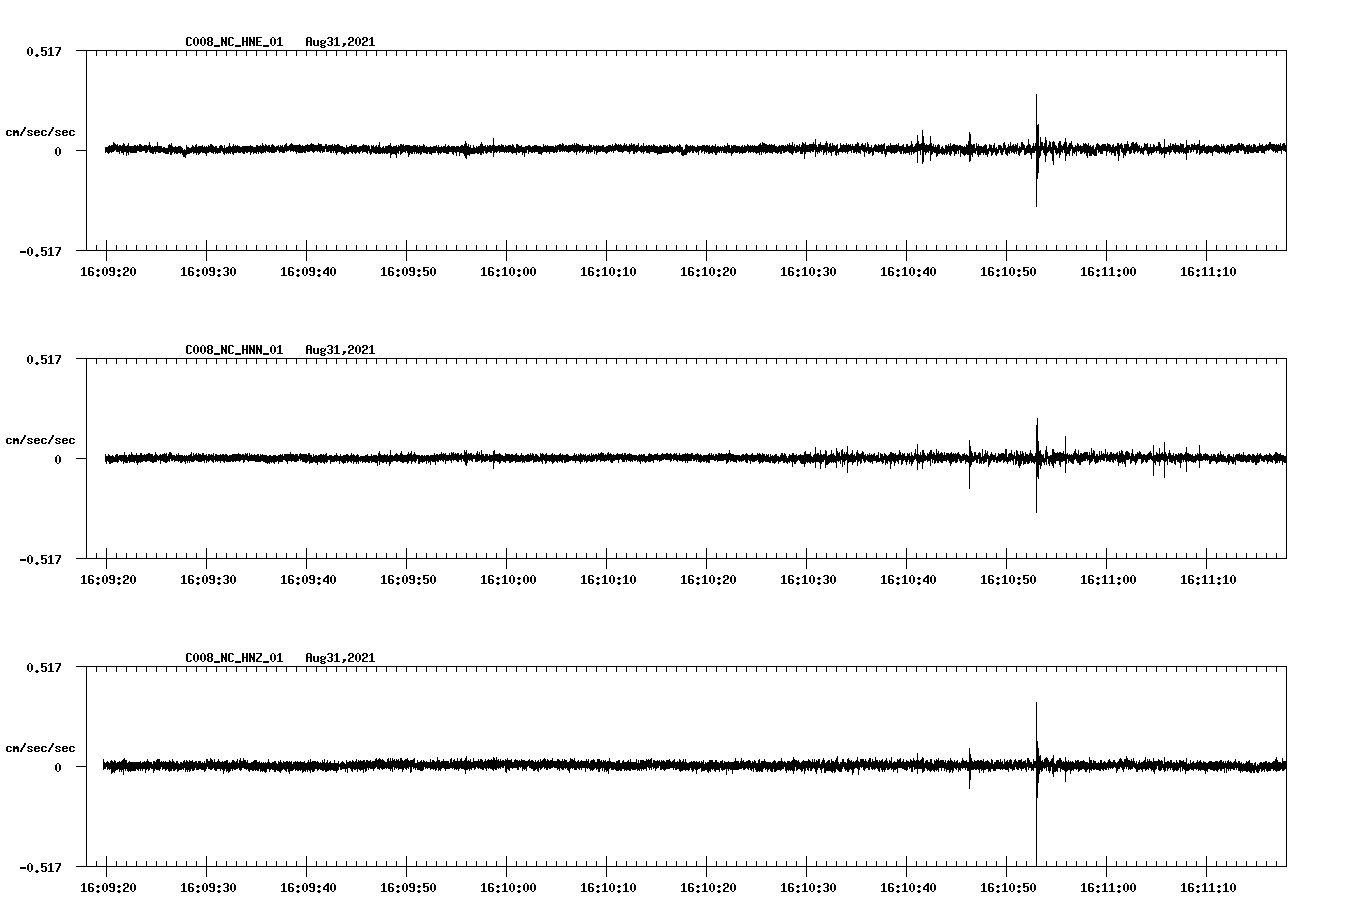This screenshot has height=924, width=1358.
Task: Click the cm/sec/sec unit label on the HNZ plot
Action: pyautogui.click(x=40, y=748)
